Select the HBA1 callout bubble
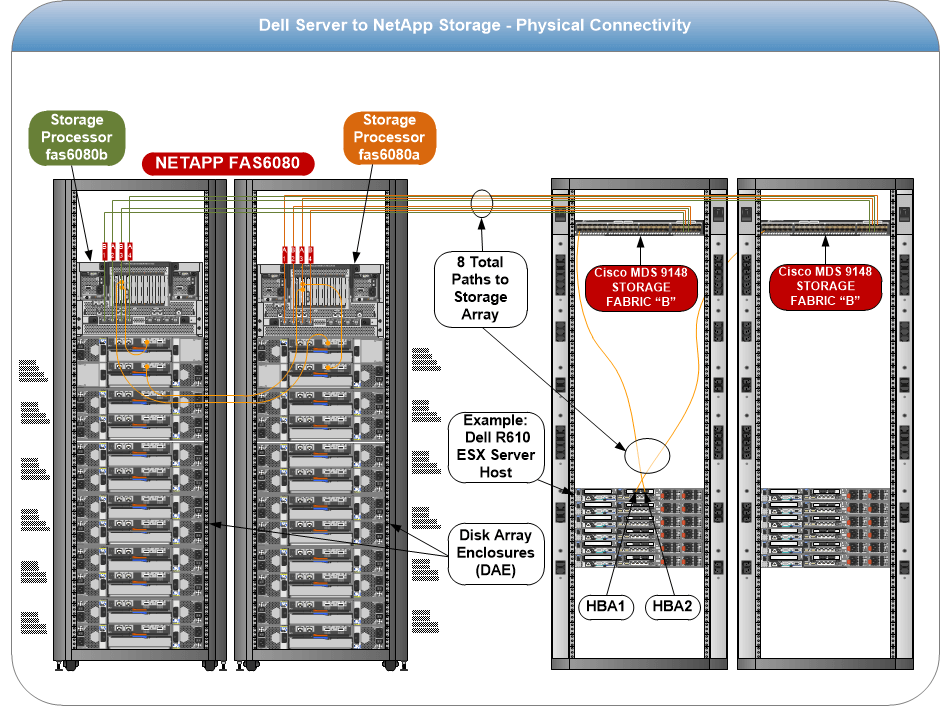Image resolution: width=951 pixels, height=706 pixels. pyautogui.click(x=607, y=606)
